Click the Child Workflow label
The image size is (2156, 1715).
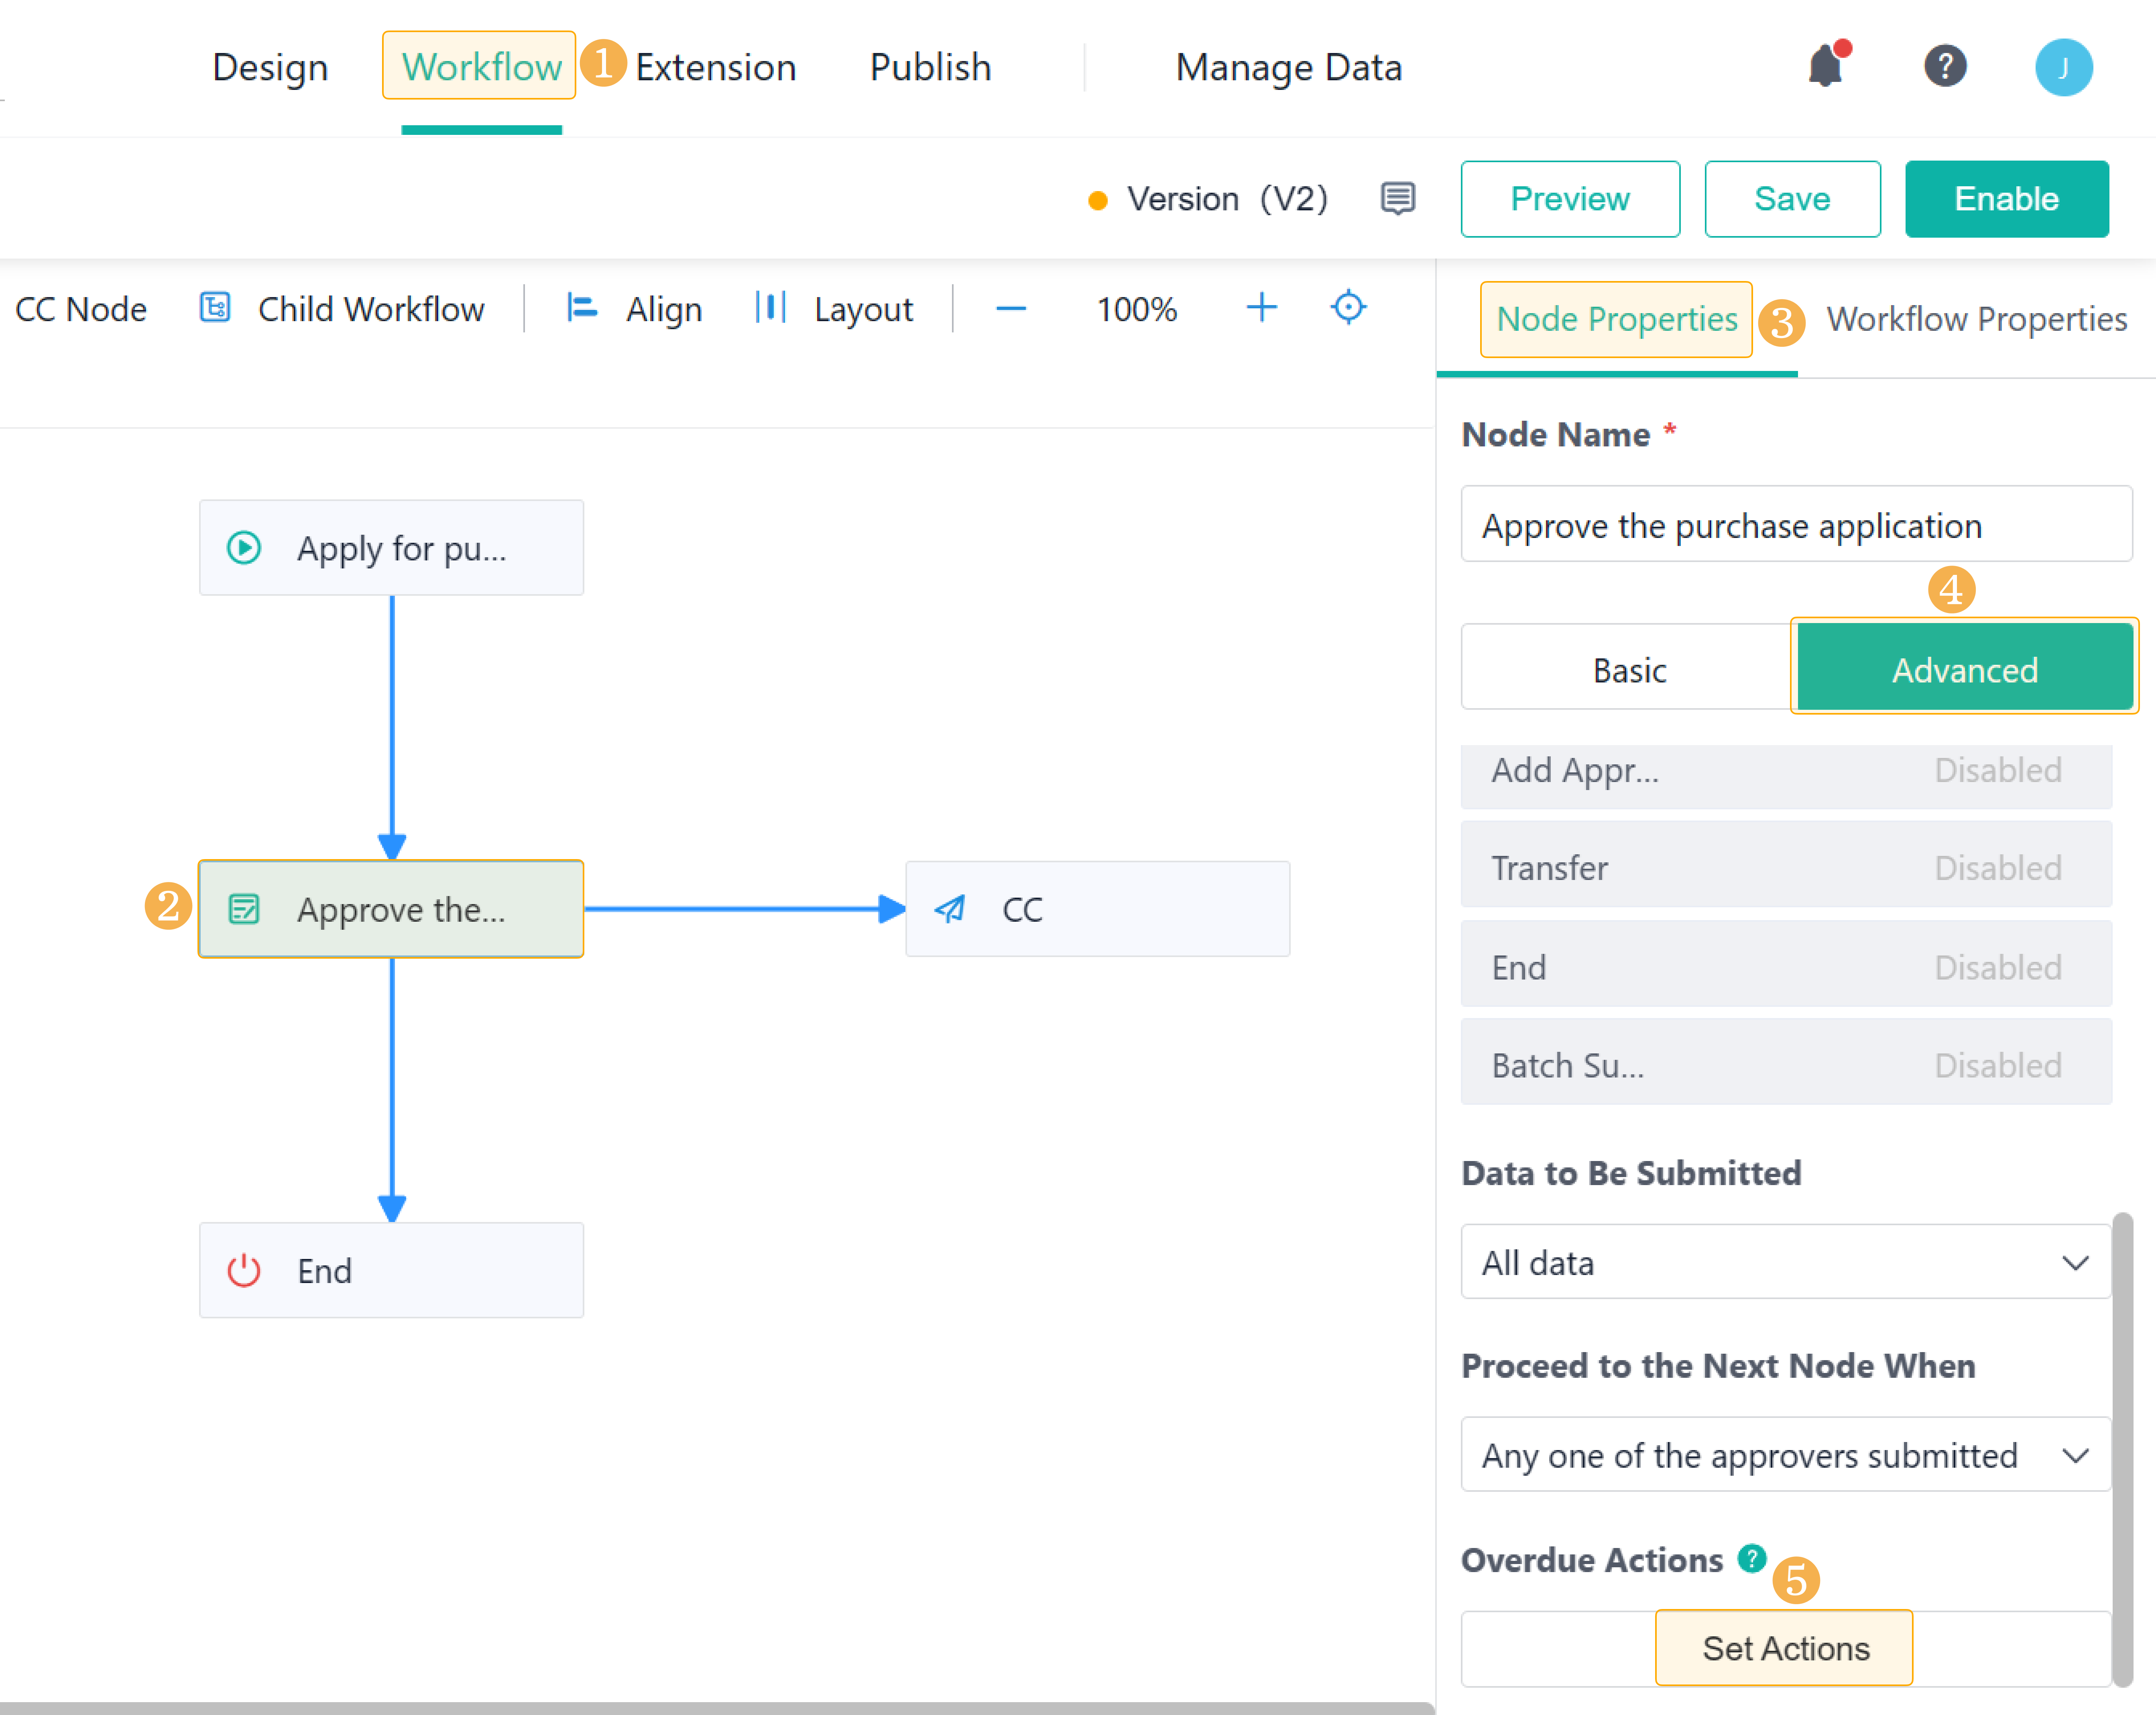coord(371,309)
